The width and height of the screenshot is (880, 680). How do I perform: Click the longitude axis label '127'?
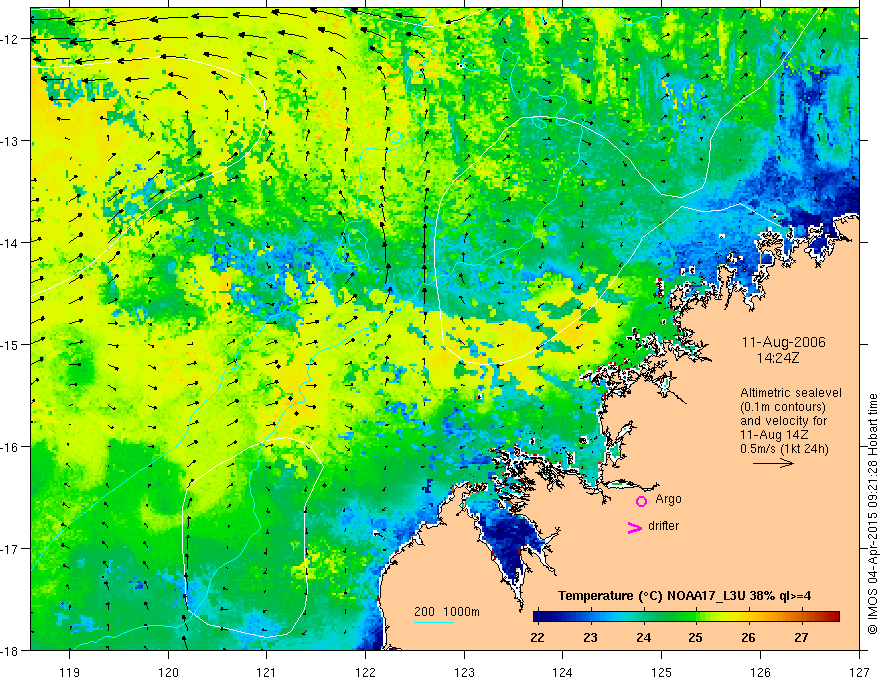click(859, 672)
